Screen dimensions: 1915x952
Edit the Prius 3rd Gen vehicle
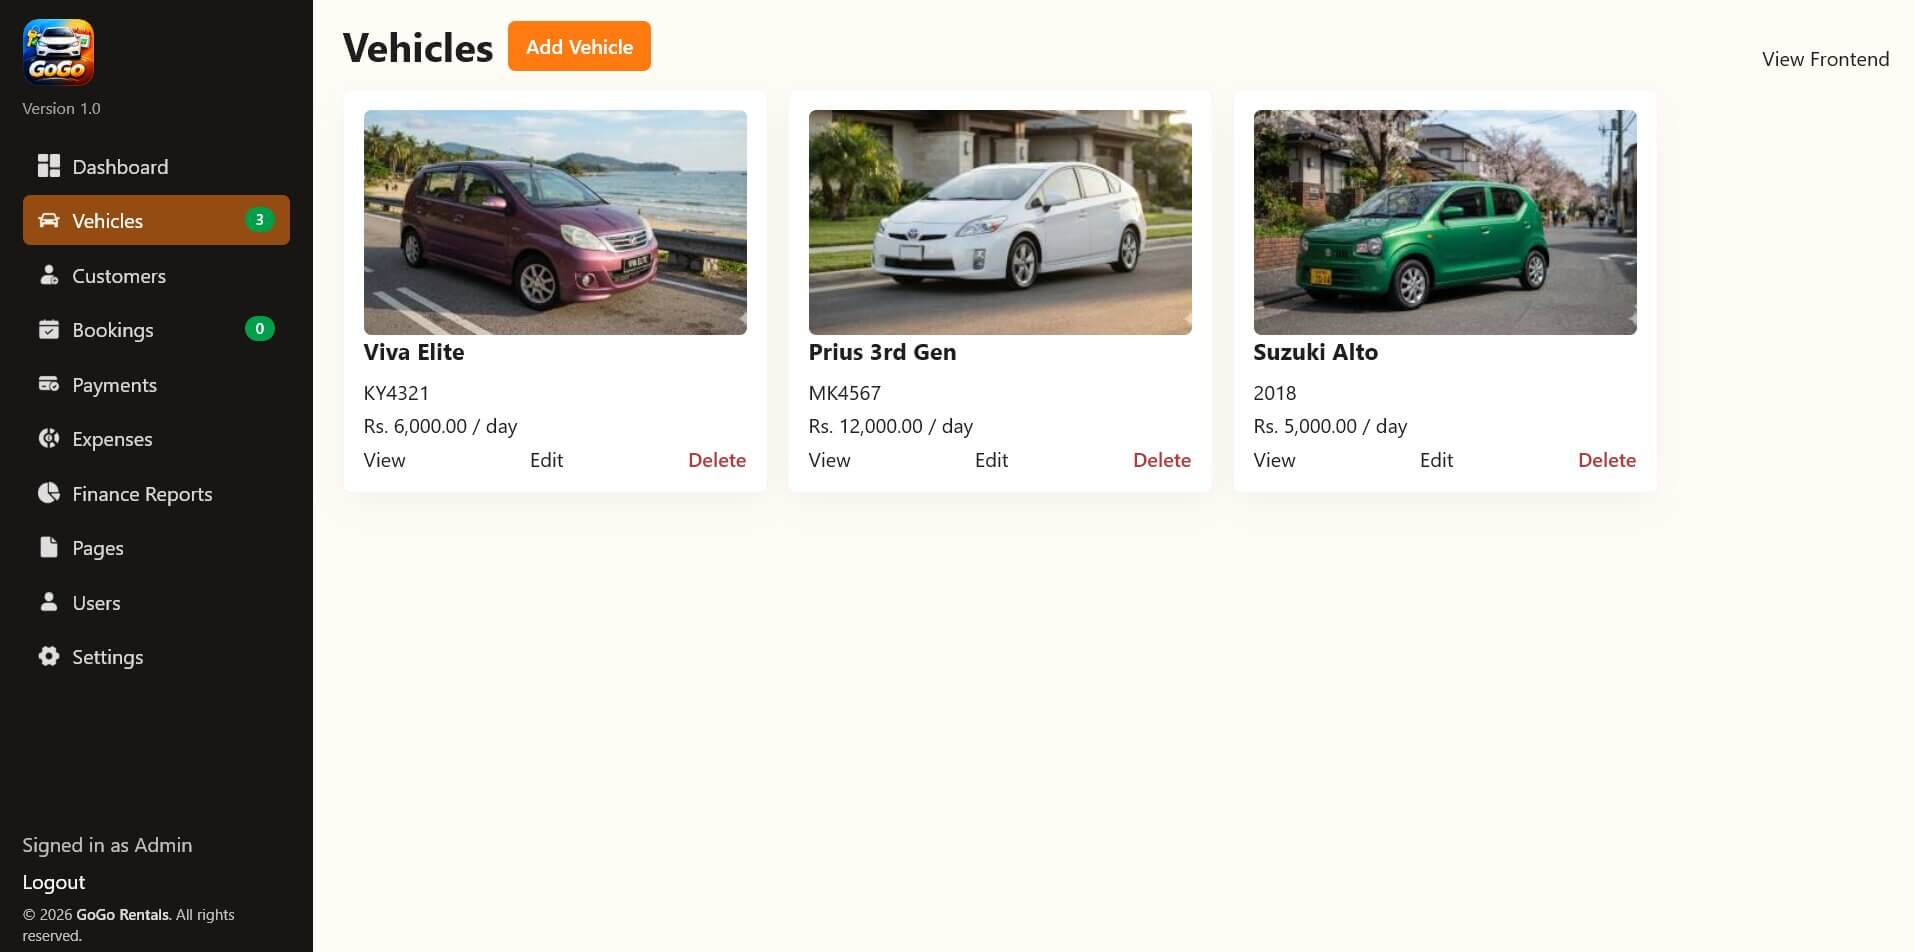[991, 460]
